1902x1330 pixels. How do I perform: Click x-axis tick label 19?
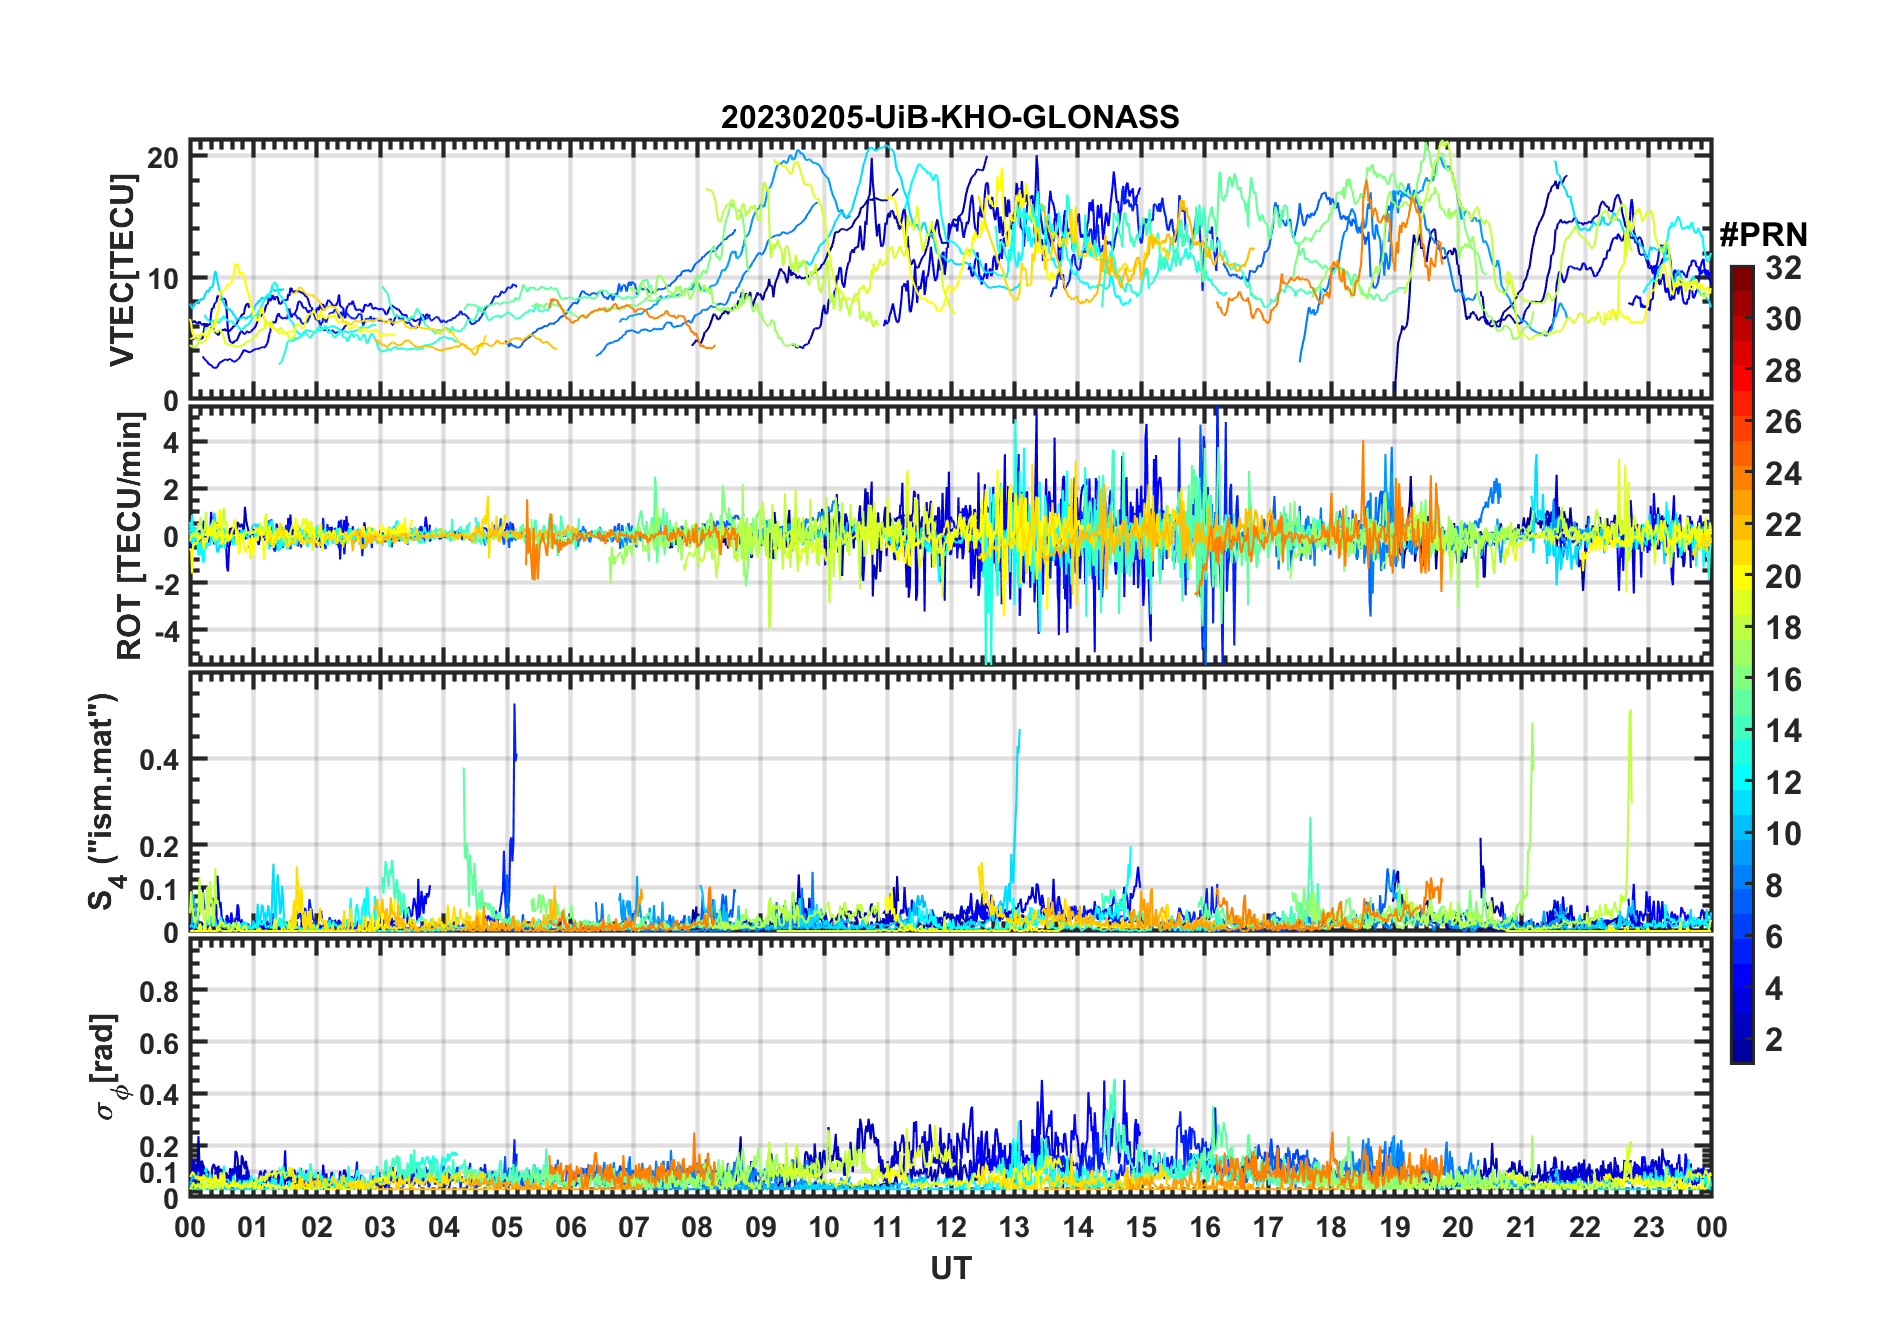coord(1395,1227)
